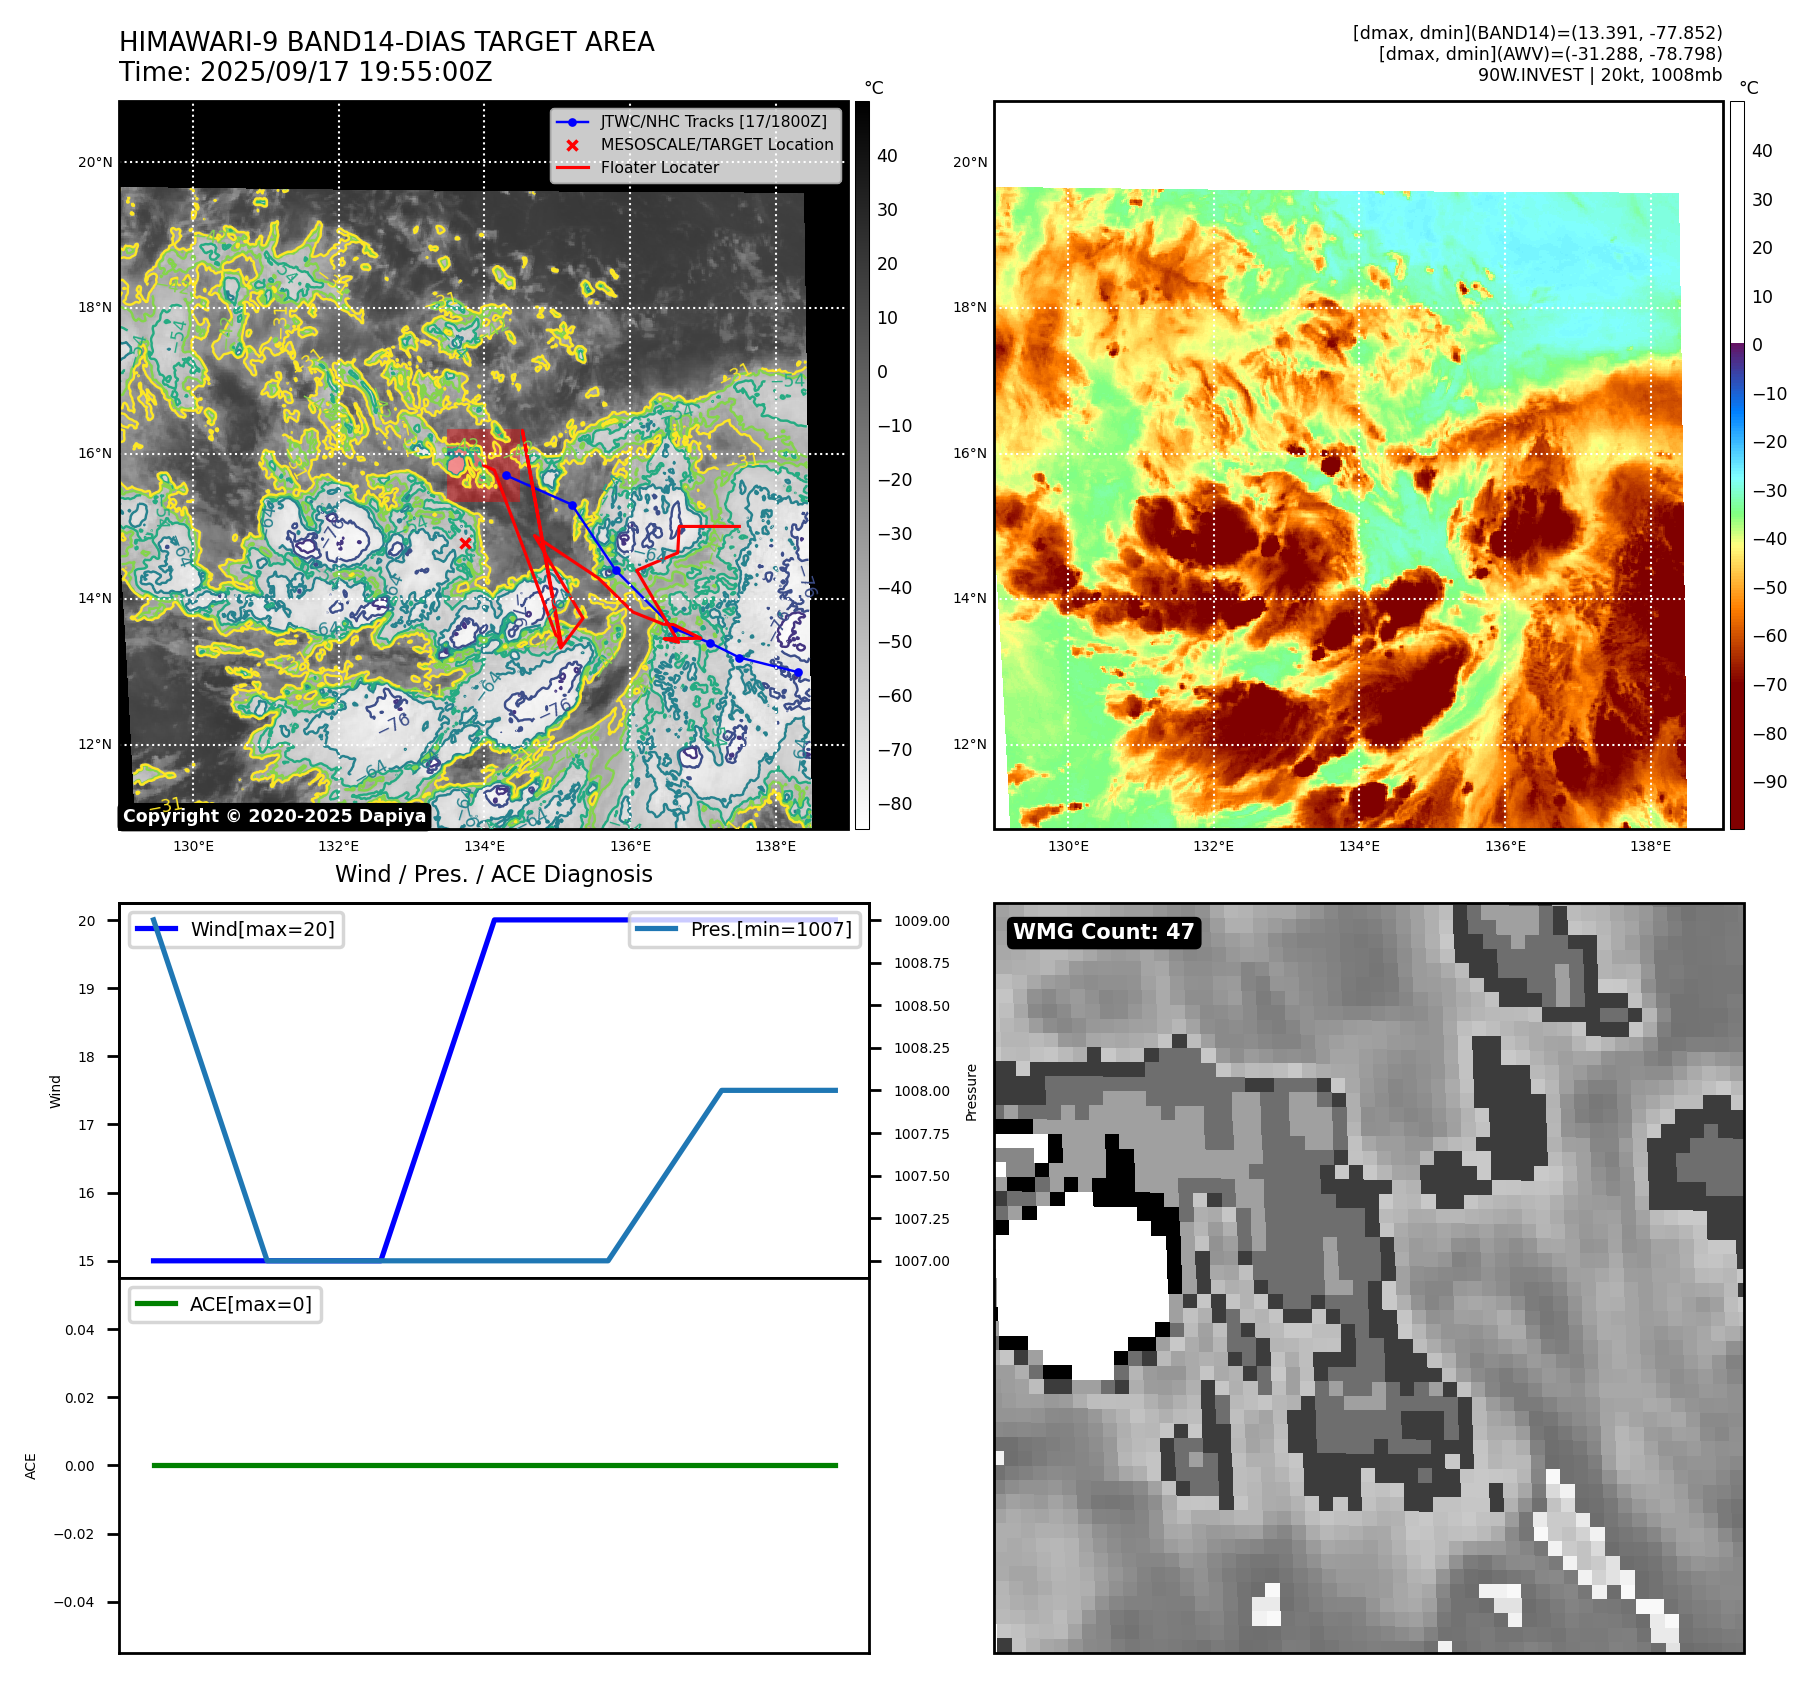Viewport: 1813px width, 1690px height.
Task: Click the WMG Count: 47 label
Action: pos(1104,932)
